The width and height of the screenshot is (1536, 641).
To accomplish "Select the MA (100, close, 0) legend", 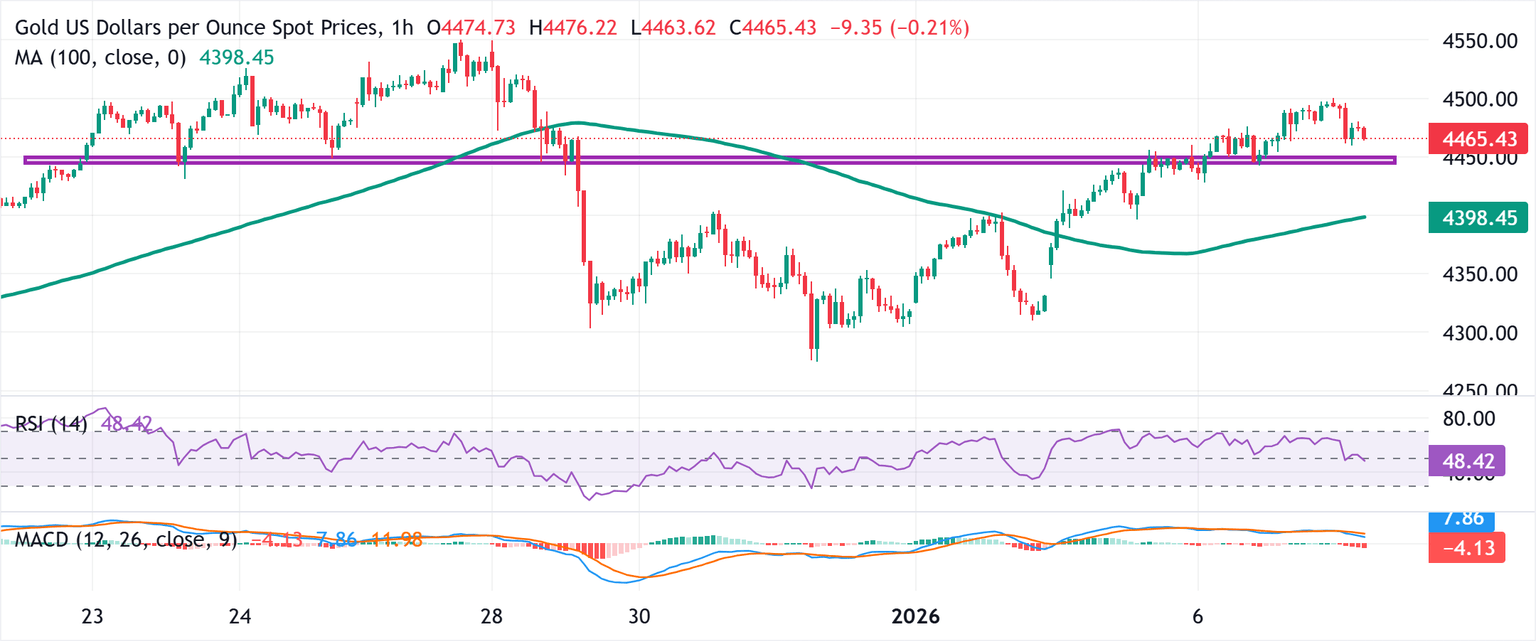I will 100,59.
